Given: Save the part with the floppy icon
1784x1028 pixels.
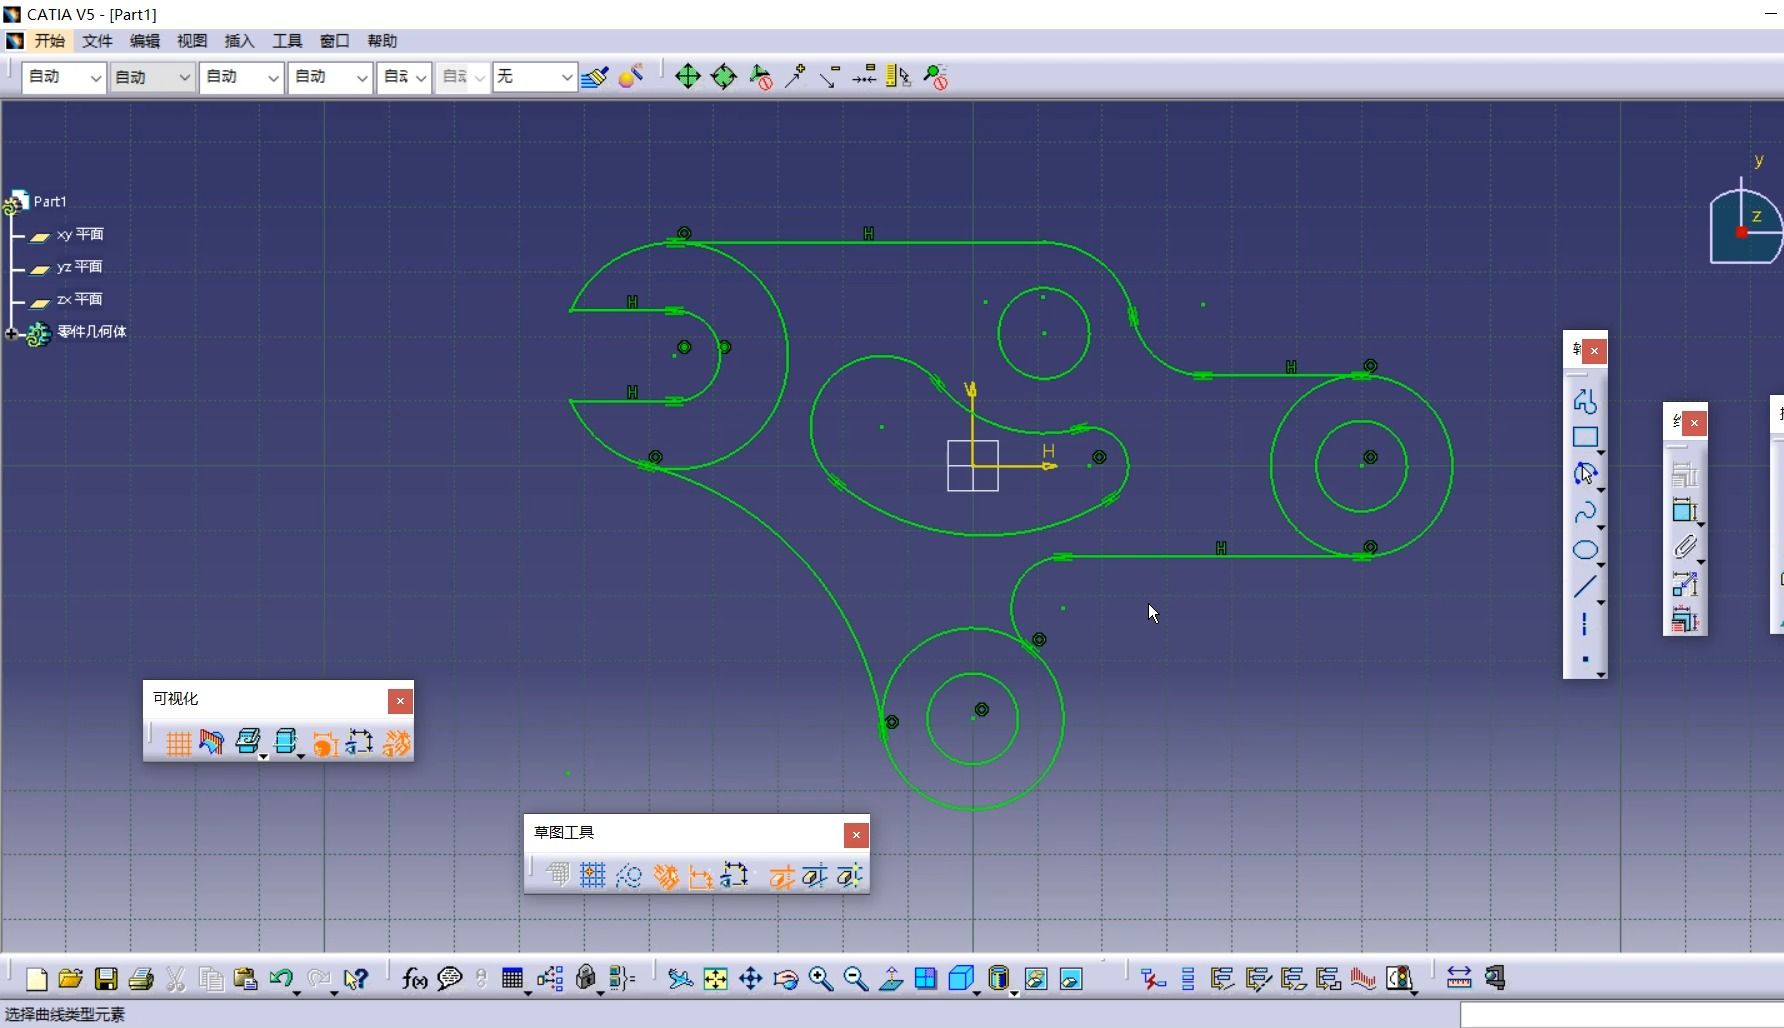Looking at the screenshot, I should point(106,979).
